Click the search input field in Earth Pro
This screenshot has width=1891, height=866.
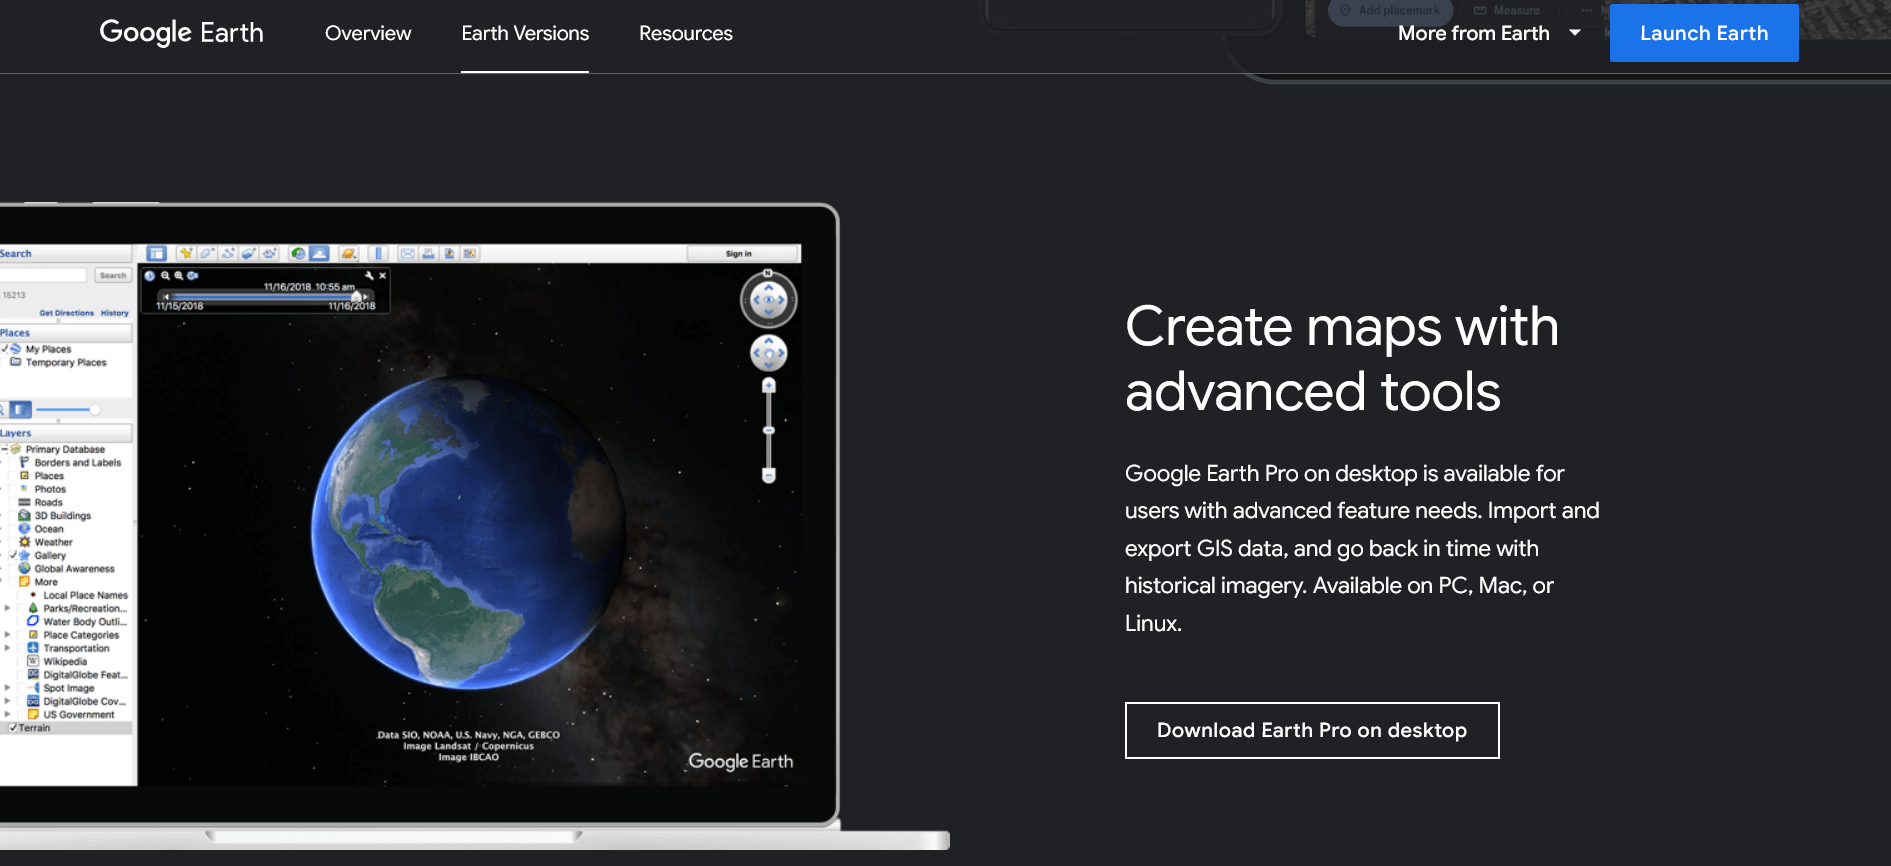tap(43, 275)
